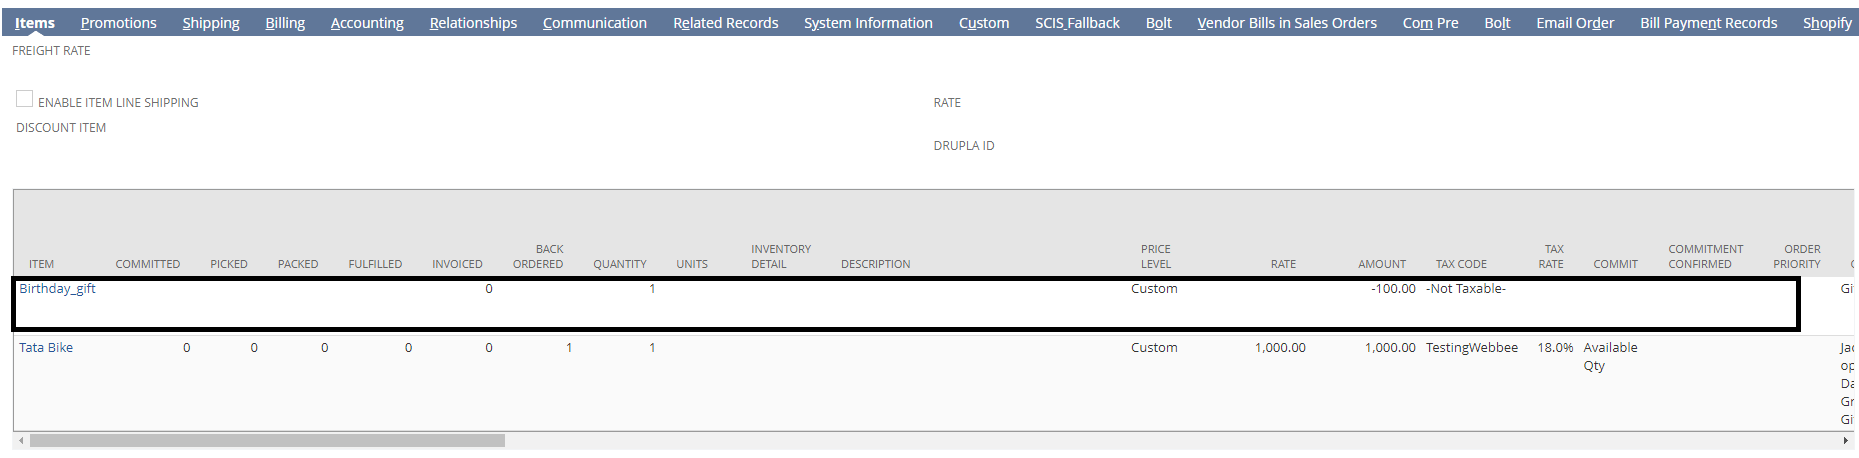Switch to the Promotions tab
Screen dimensions: 1859x458
[118, 23]
